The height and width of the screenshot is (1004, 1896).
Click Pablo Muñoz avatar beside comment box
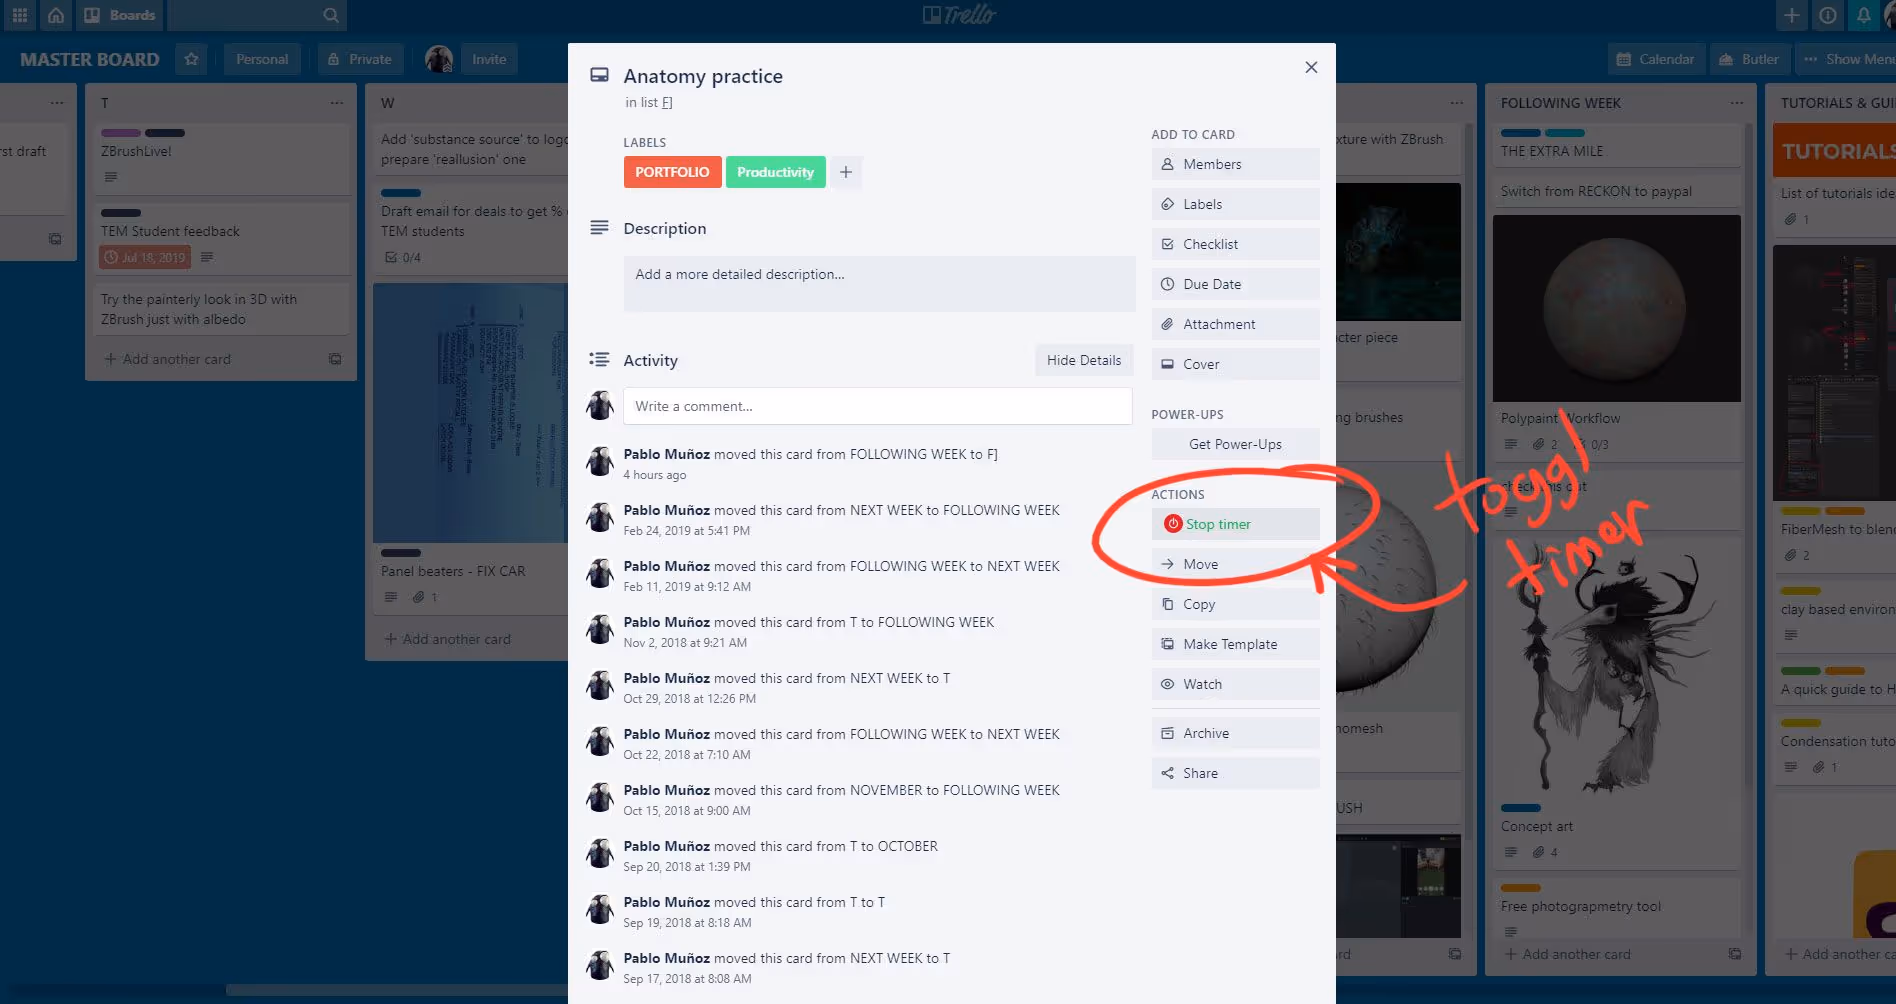600,406
